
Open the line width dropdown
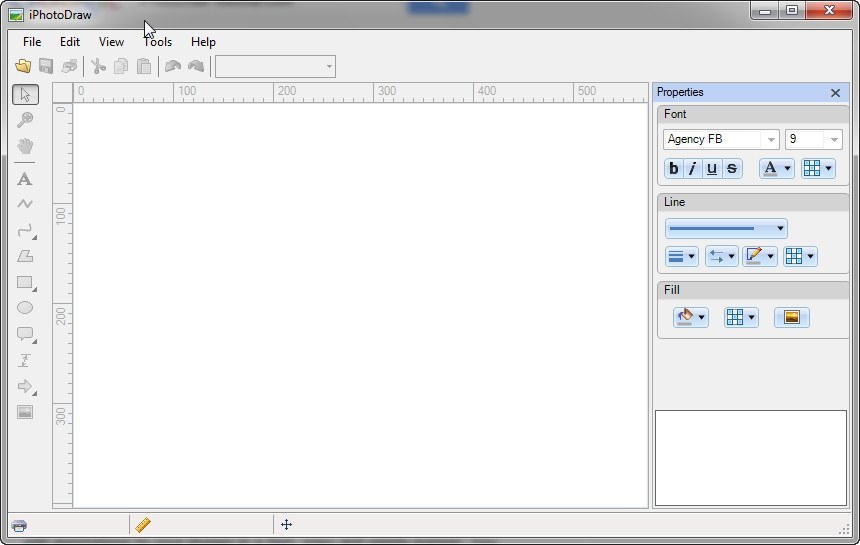(x=682, y=256)
